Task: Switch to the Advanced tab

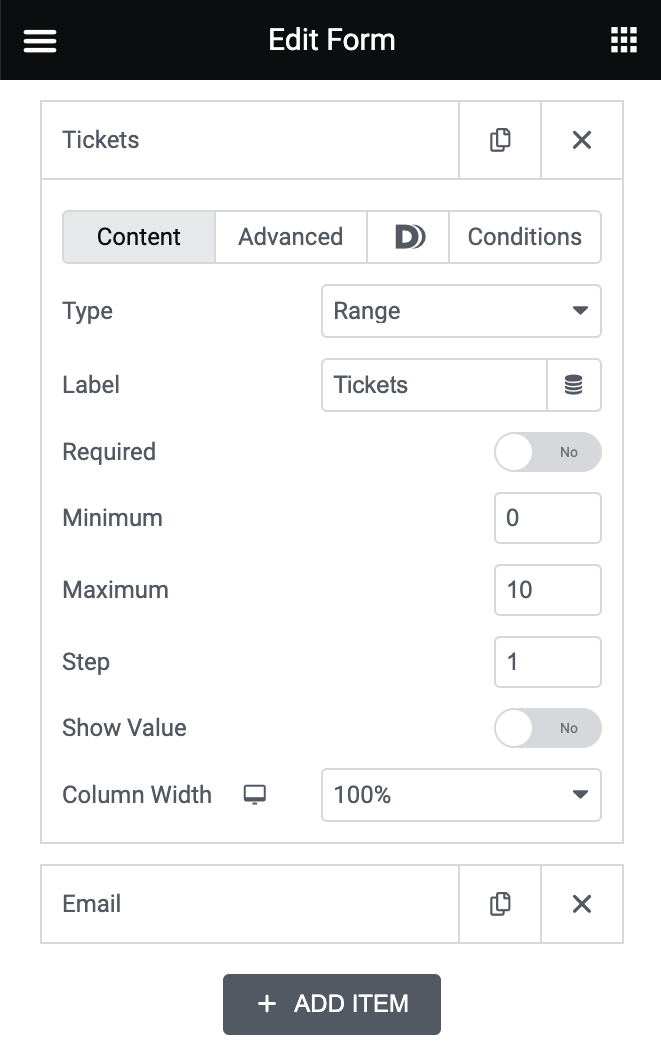Action: tap(290, 237)
